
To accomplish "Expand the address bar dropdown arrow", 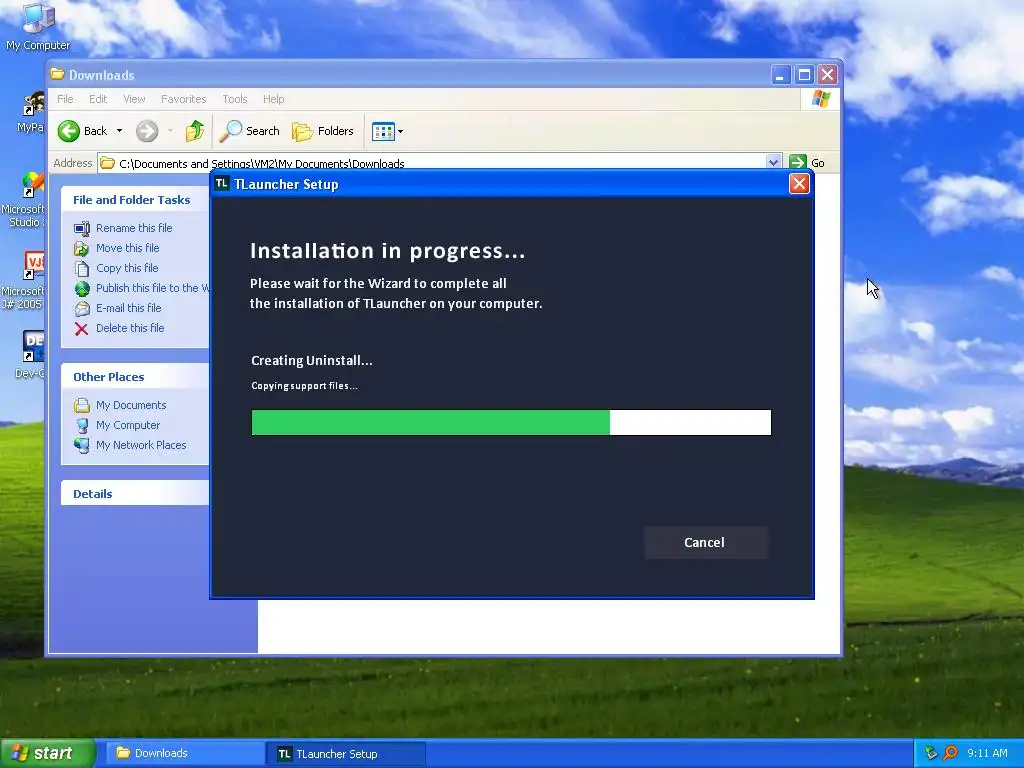I will (x=773, y=162).
